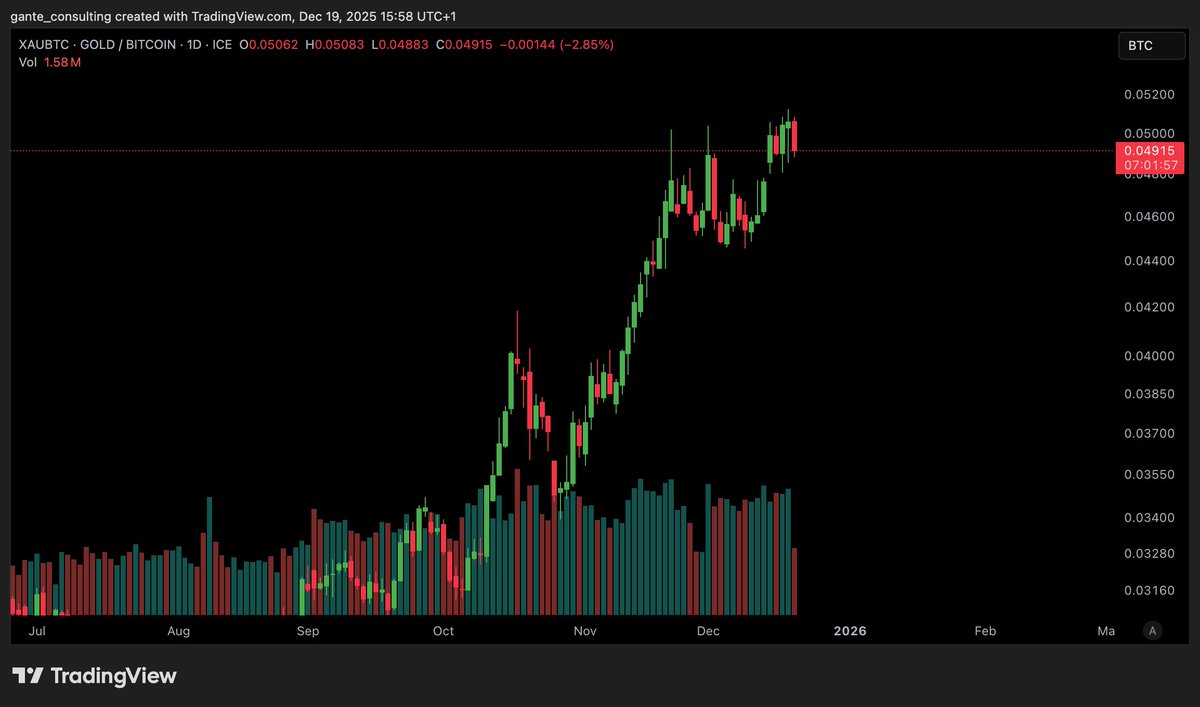Screen dimensions: 1200x707
Task: Click the change value −0.00144 (−2.85%)
Action: click(557, 45)
